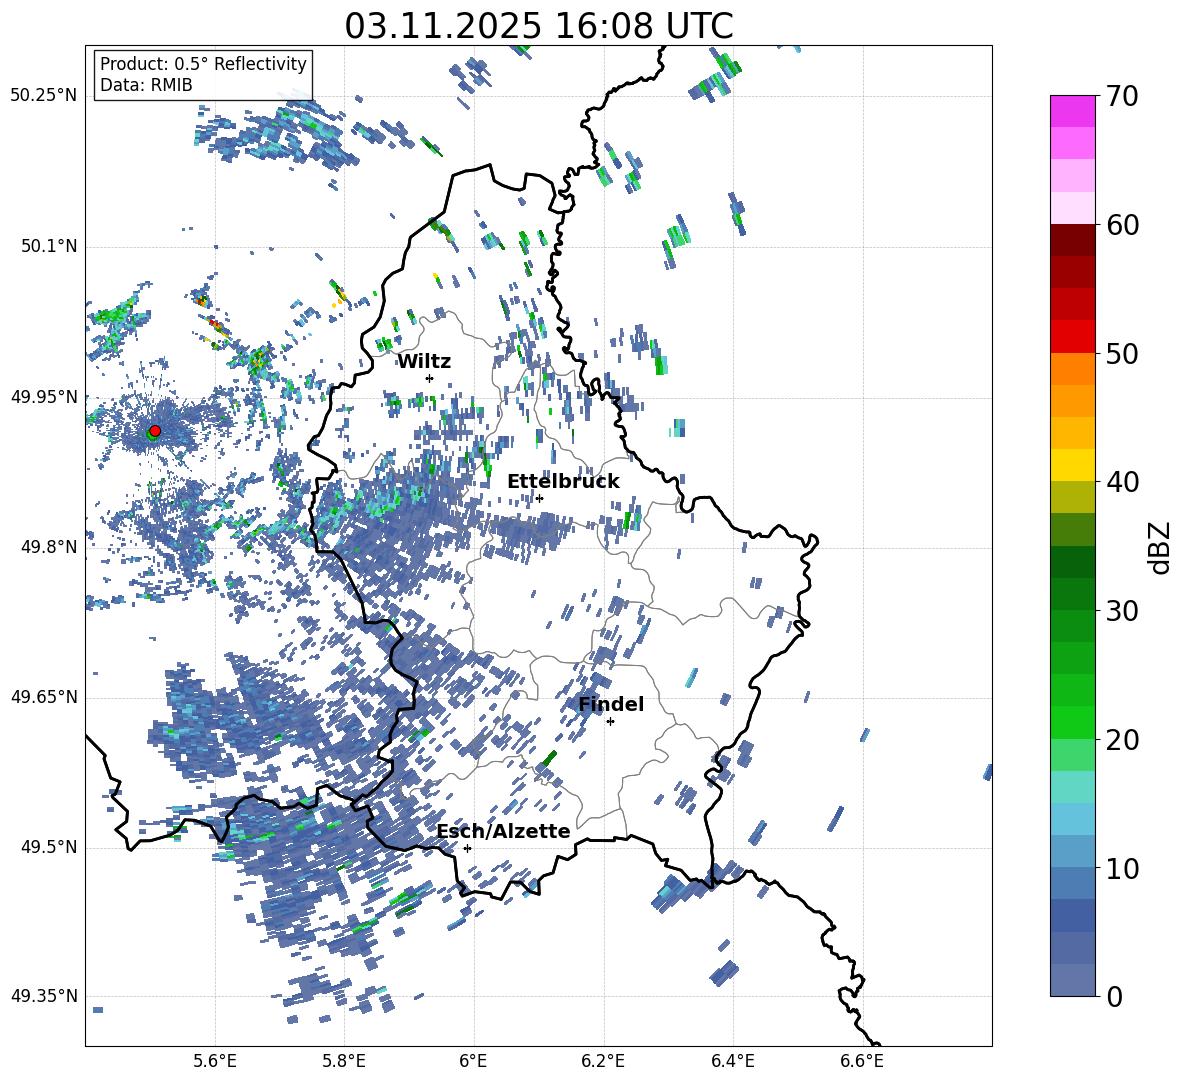The height and width of the screenshot is (1081, 1184).
Task: Click the 6.2°E longitude axis label
Action: 604,1060
